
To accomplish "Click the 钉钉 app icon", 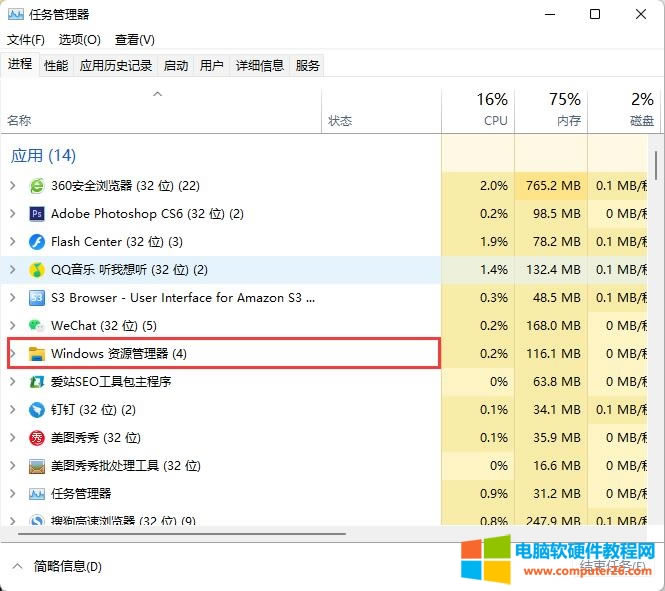I will (37, 410).
